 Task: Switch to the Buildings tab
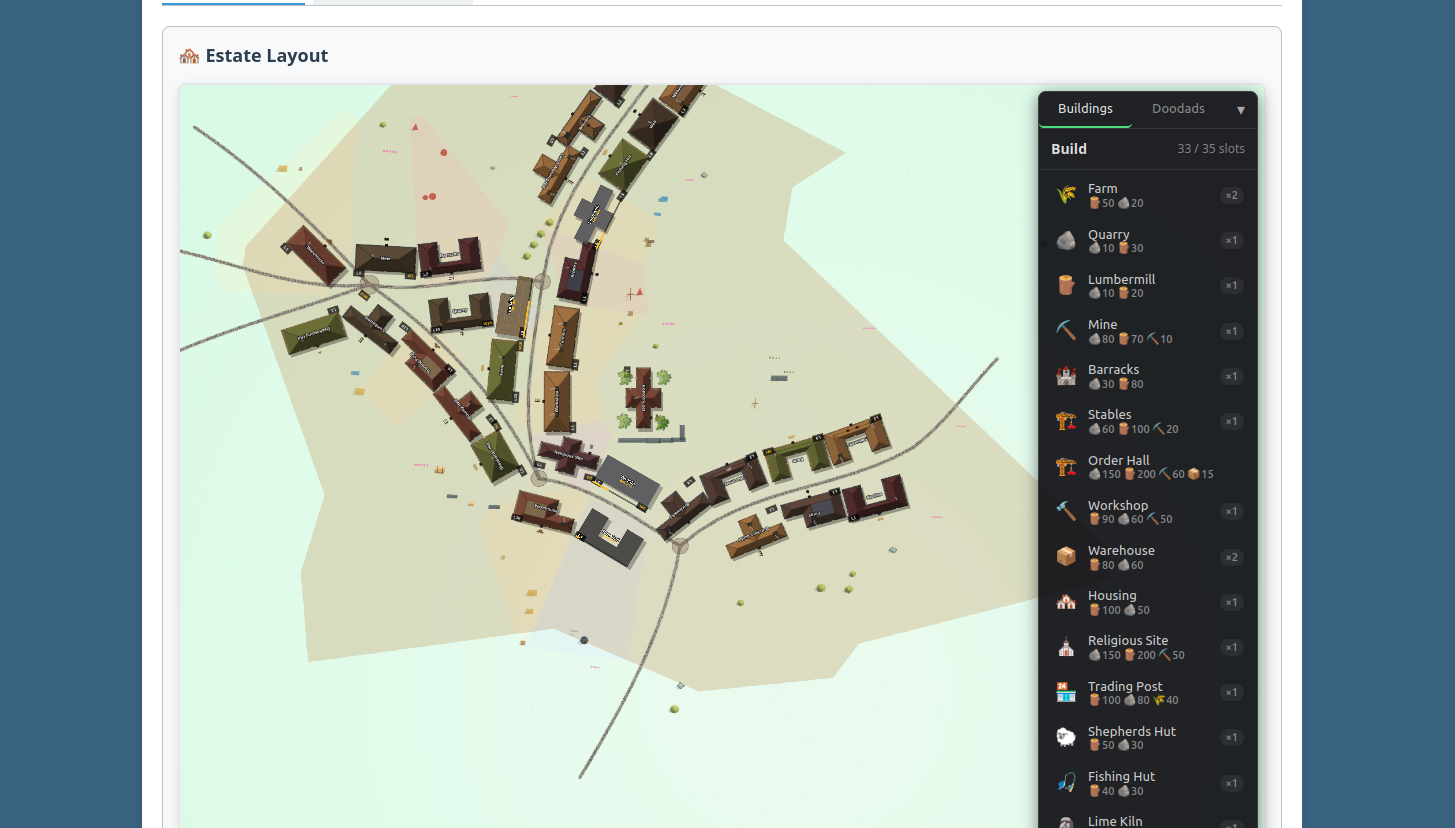point(1085,109)
